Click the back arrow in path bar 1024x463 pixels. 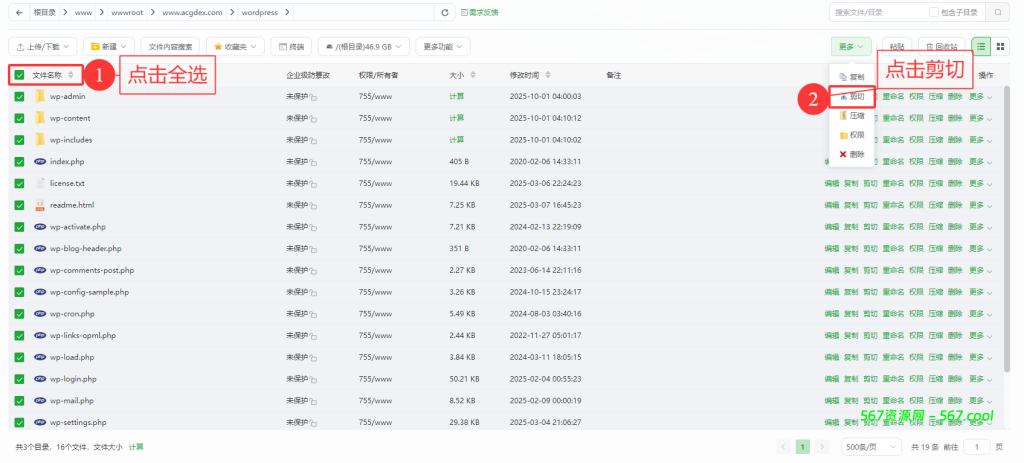click(19, 13)
